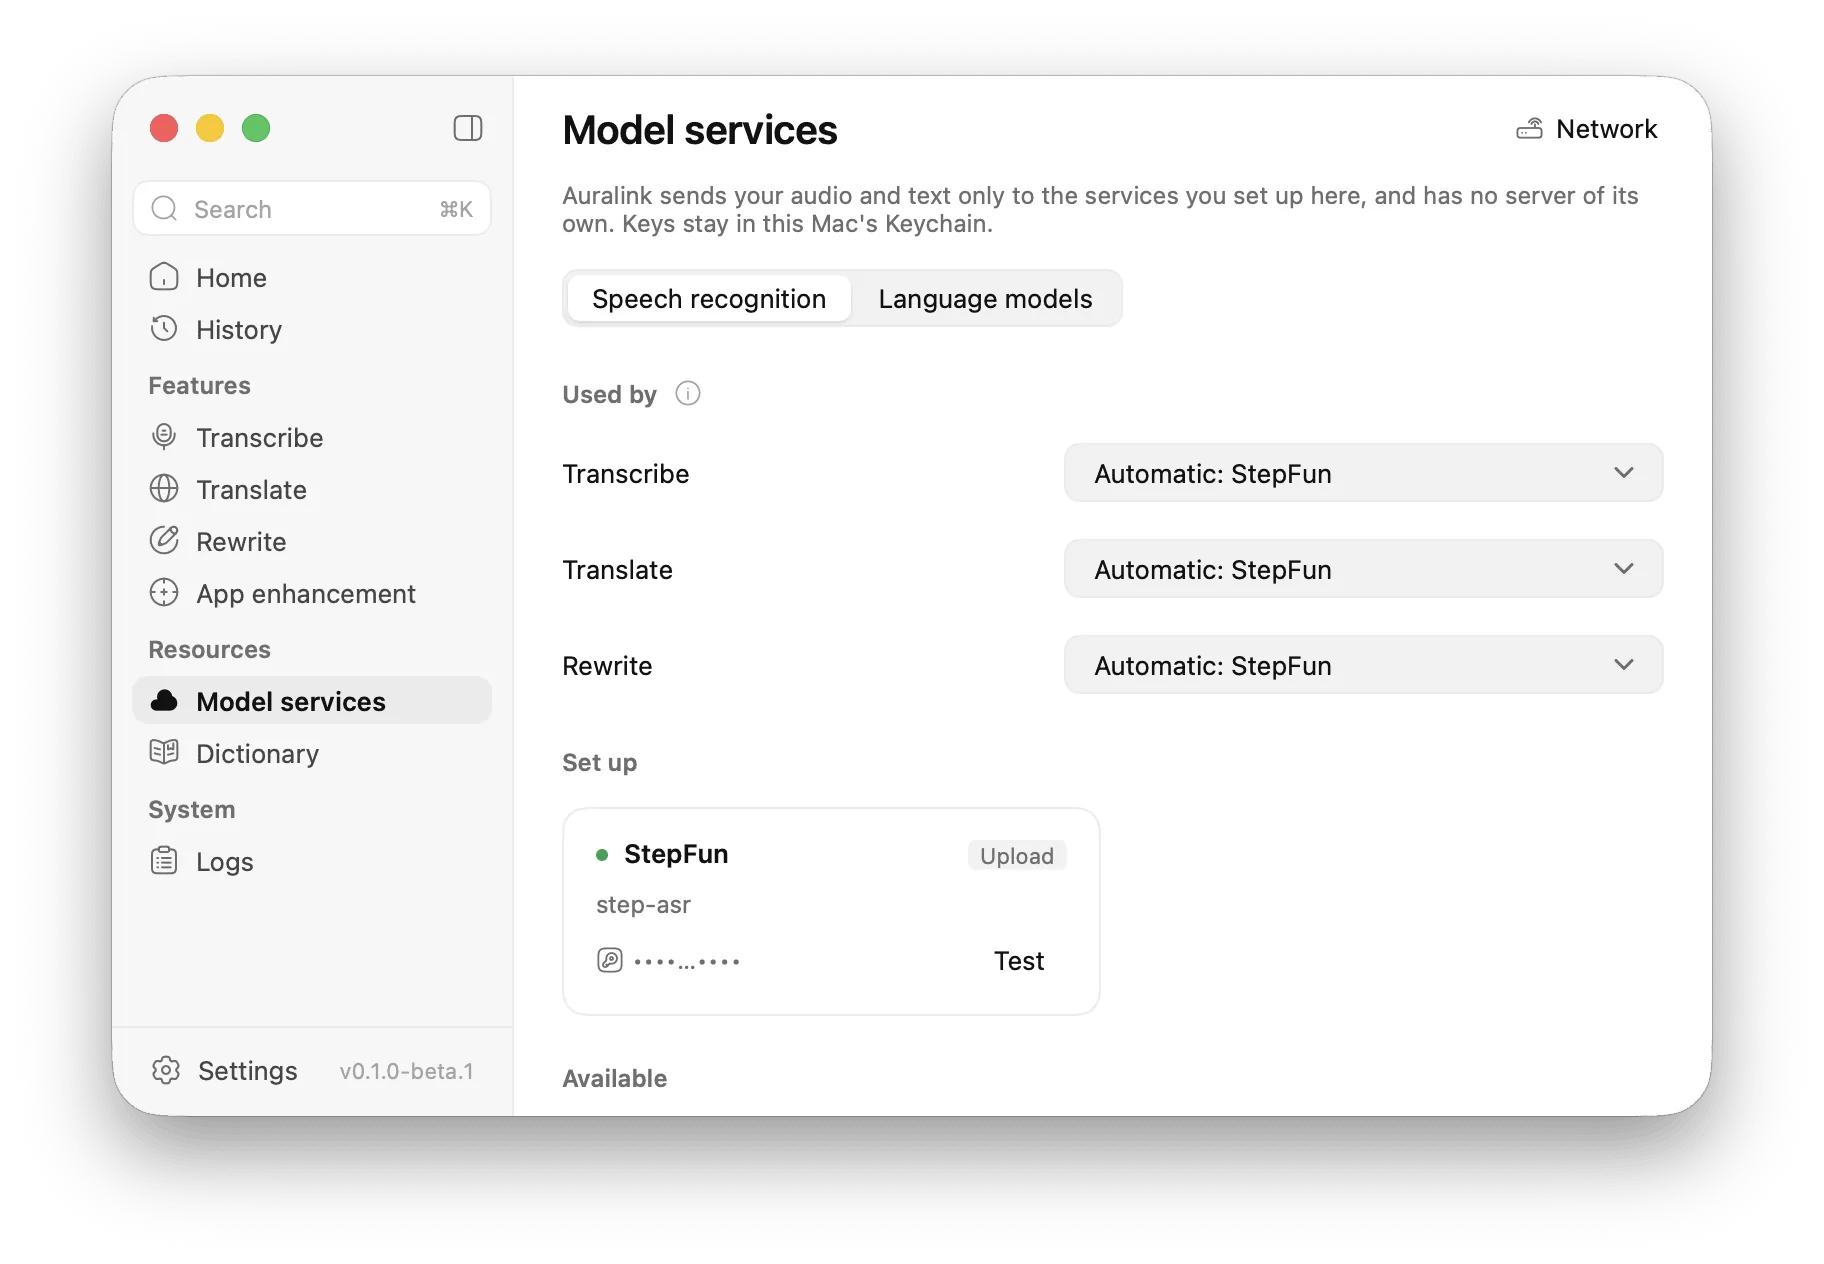Viewport: 1824px width, 1264px height.
Task: Click the green status dot beside StepFun
Action: coord(602,855)
